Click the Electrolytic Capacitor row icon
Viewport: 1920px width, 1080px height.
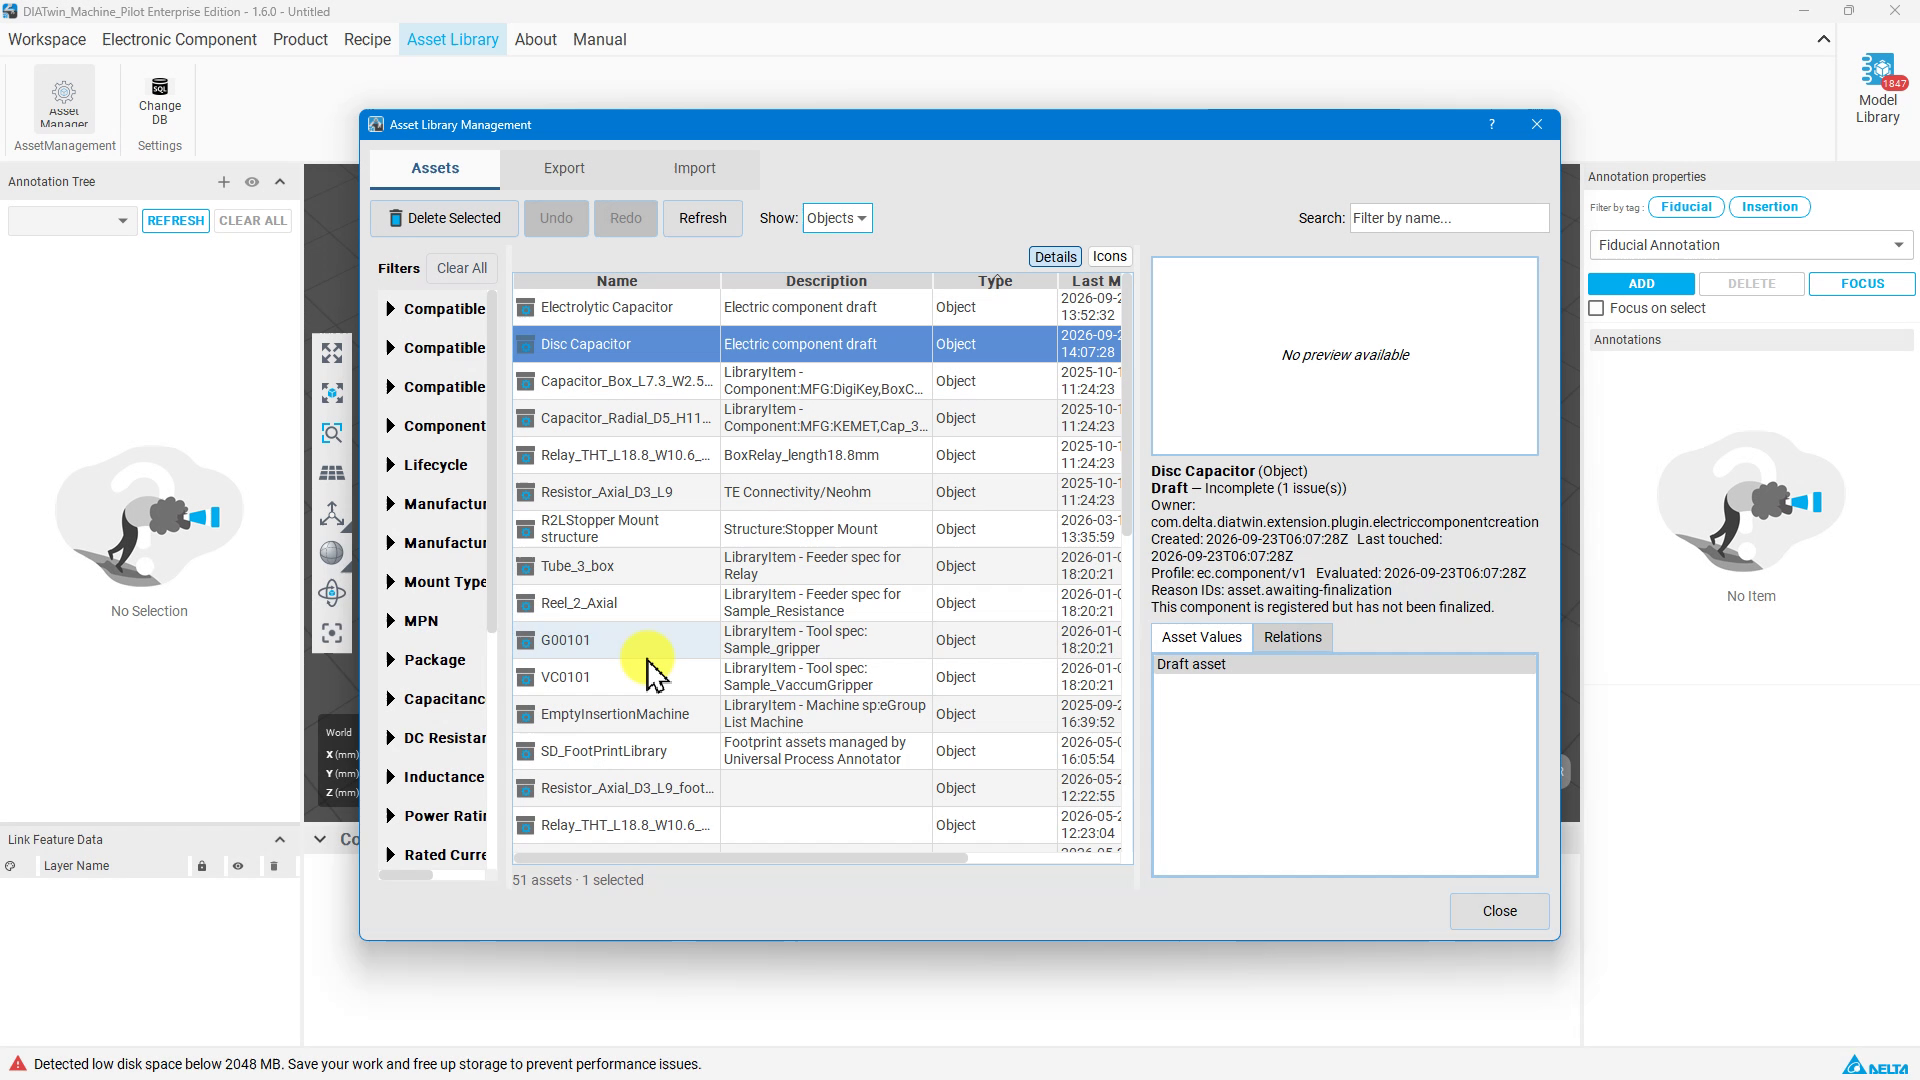pyautogui.click(x=525, y=308)
